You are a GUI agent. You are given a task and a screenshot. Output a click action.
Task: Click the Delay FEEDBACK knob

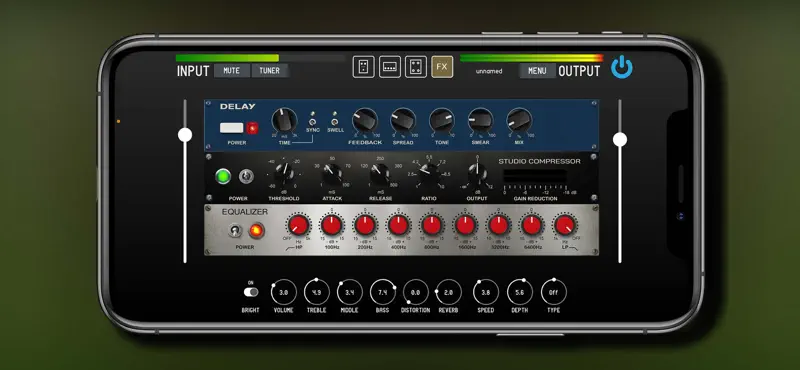click(x=365, y=120)
